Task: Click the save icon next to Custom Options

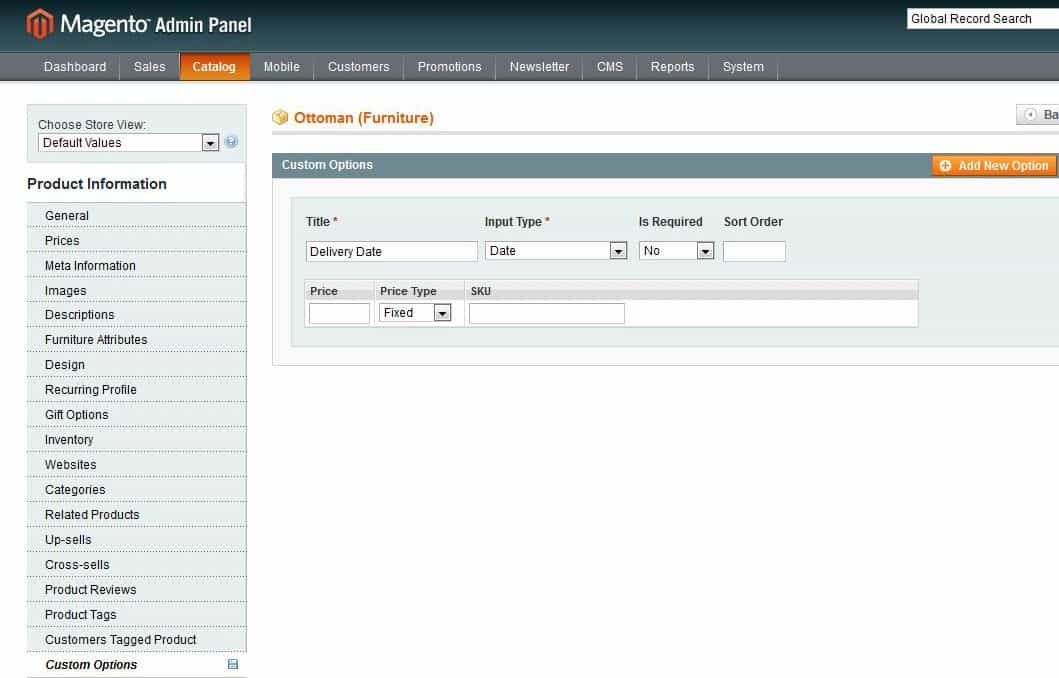Action: [233, 665]
